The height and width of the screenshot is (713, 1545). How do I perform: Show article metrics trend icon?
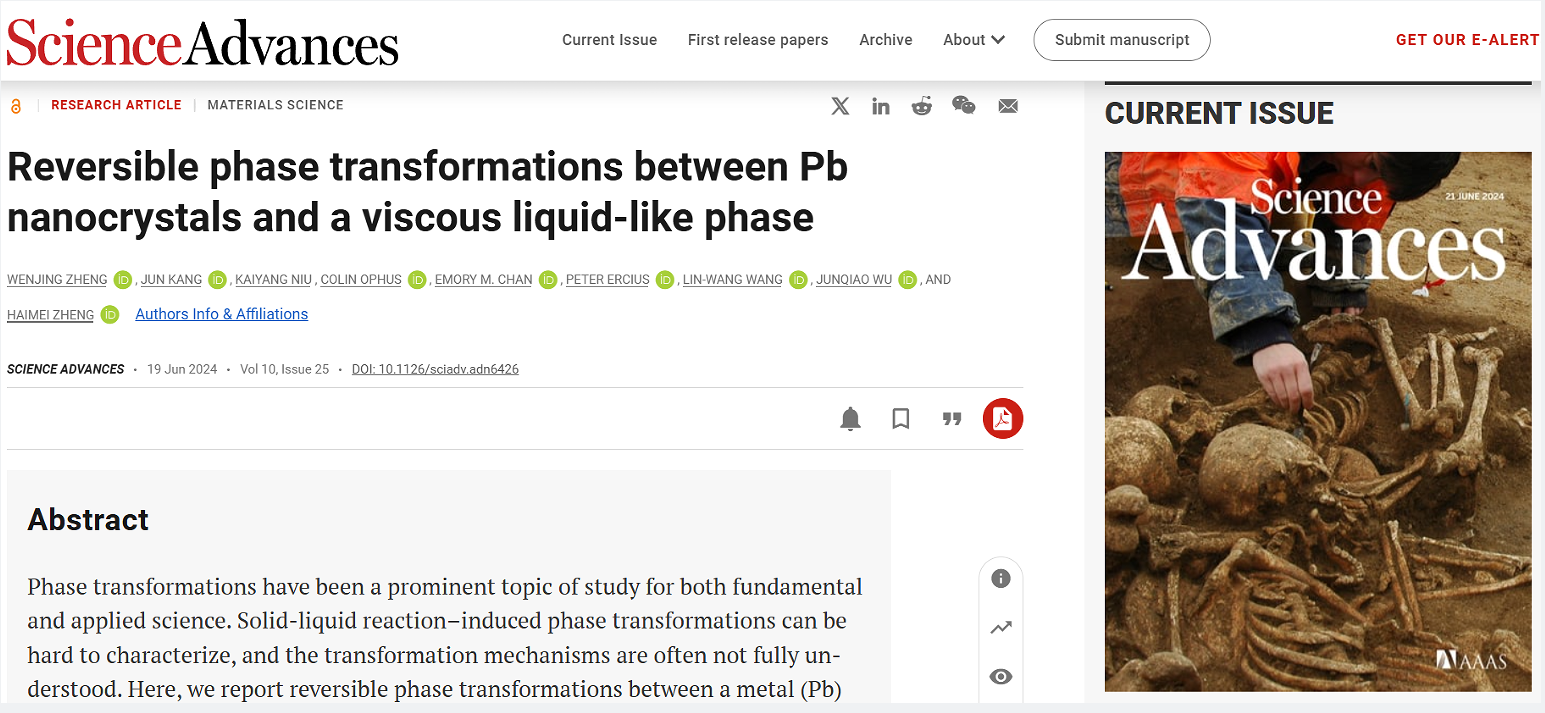pos(1000,628)
